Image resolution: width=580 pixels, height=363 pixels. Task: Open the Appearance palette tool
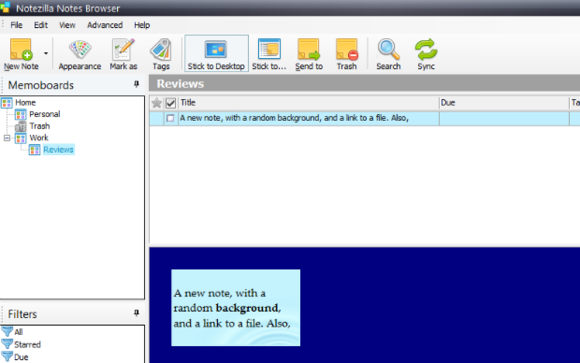[x=80, y=54]
